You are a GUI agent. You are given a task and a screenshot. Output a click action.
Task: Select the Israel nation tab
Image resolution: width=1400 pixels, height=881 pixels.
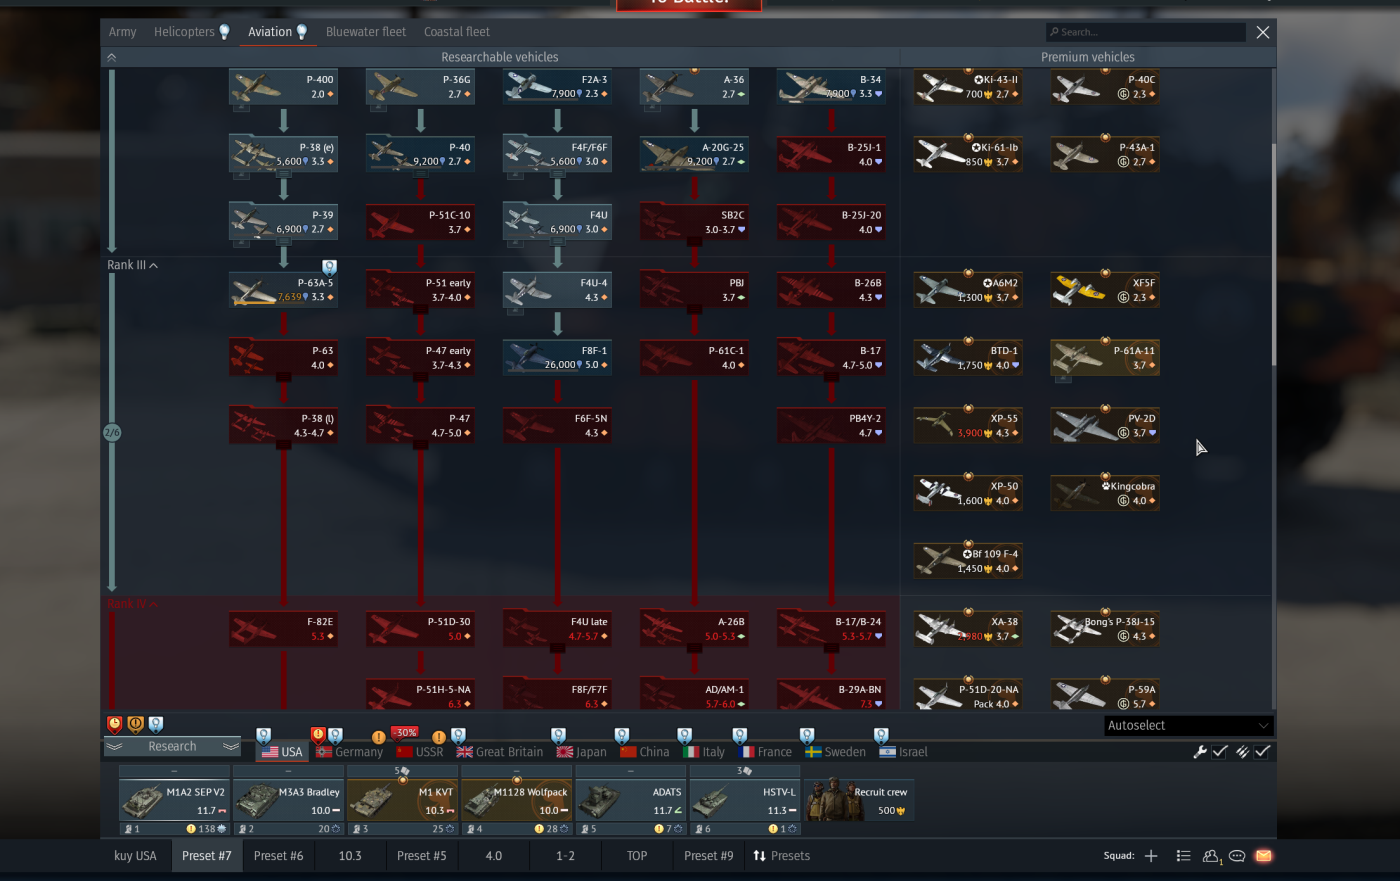(904, 752)
